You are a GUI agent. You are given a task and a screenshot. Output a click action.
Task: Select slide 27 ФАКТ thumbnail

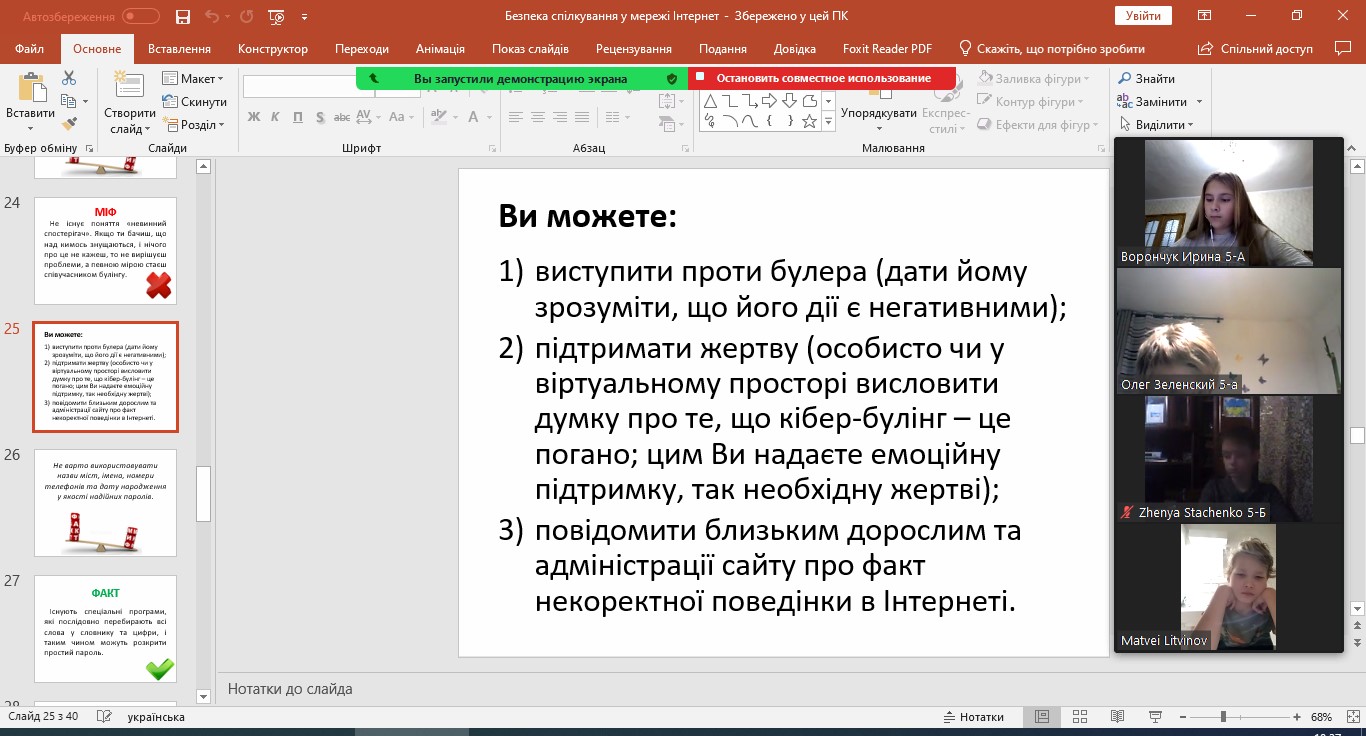105,630
